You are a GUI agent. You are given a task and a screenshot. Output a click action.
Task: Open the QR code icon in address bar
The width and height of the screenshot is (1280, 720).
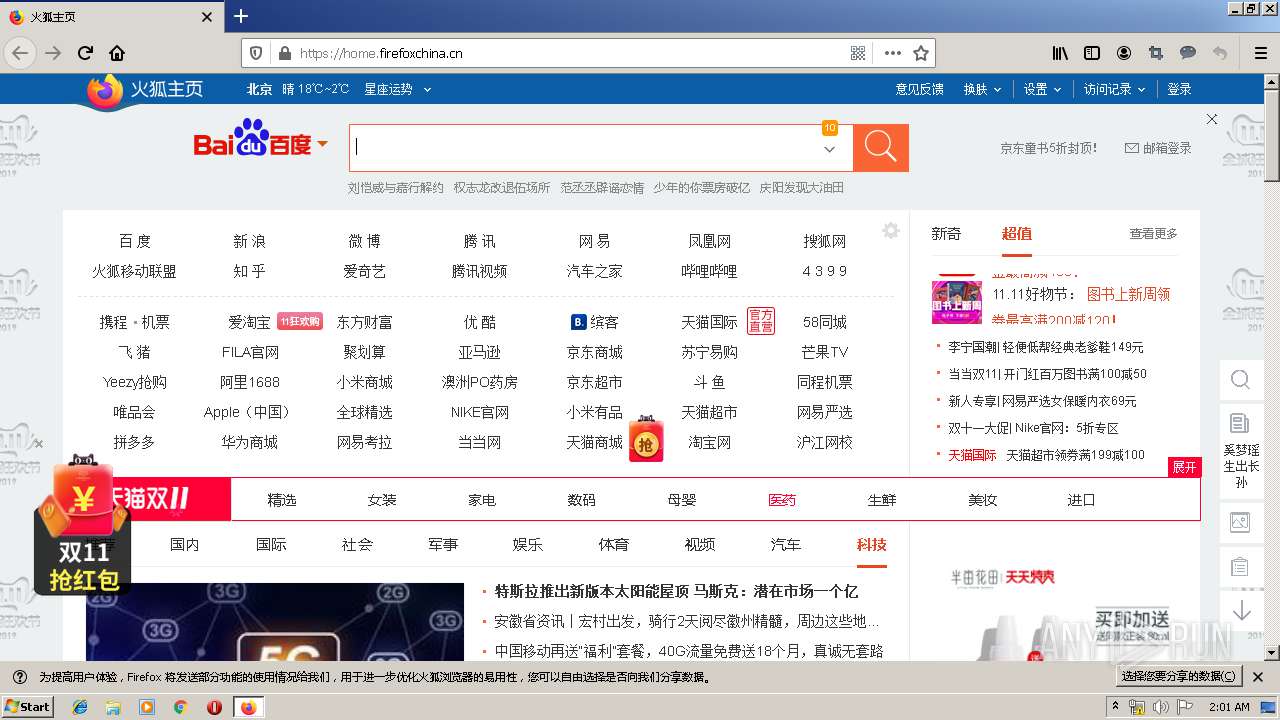(x=858, y=53)
